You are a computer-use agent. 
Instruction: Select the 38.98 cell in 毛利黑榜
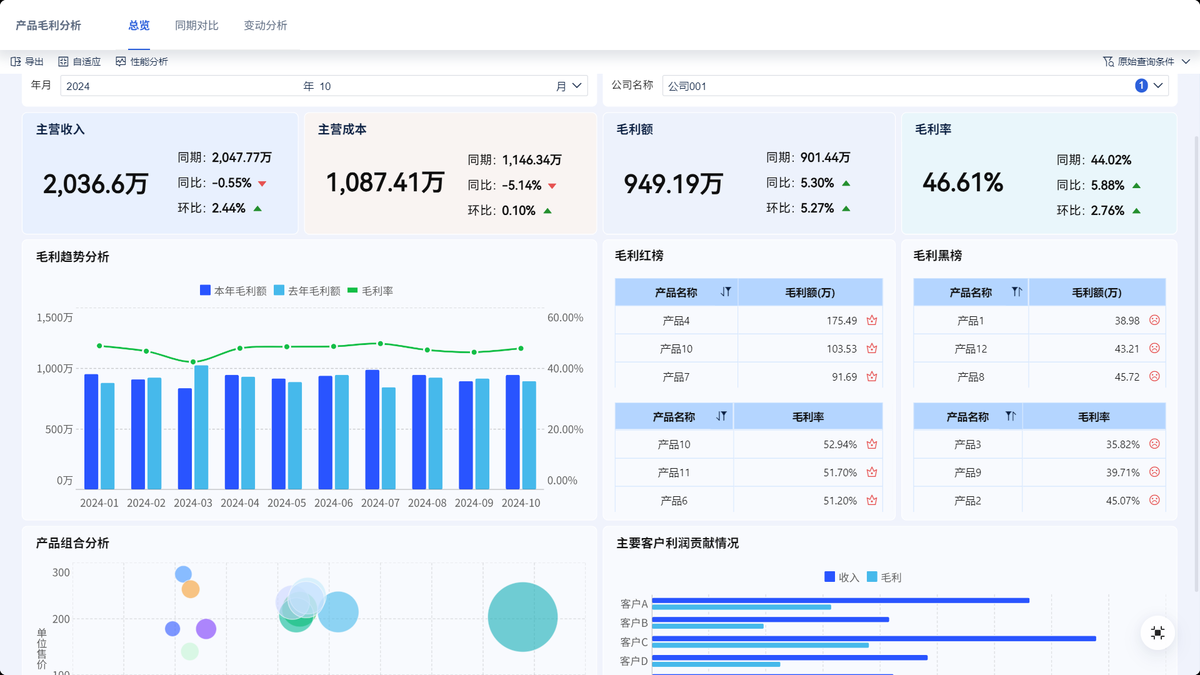click(1097, 321)
